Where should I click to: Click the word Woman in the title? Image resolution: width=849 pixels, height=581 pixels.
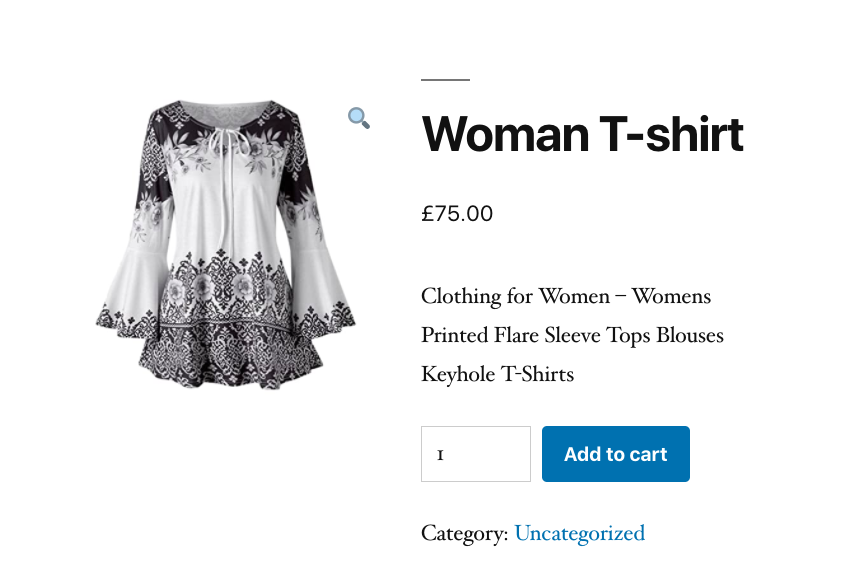point(505,134)
